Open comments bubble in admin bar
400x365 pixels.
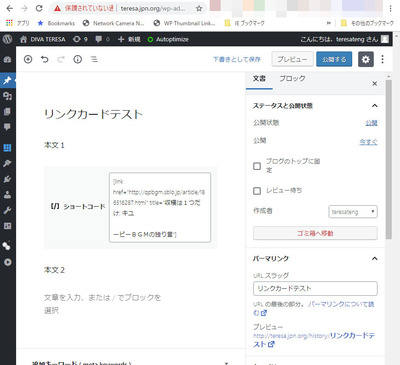[102, 39]
